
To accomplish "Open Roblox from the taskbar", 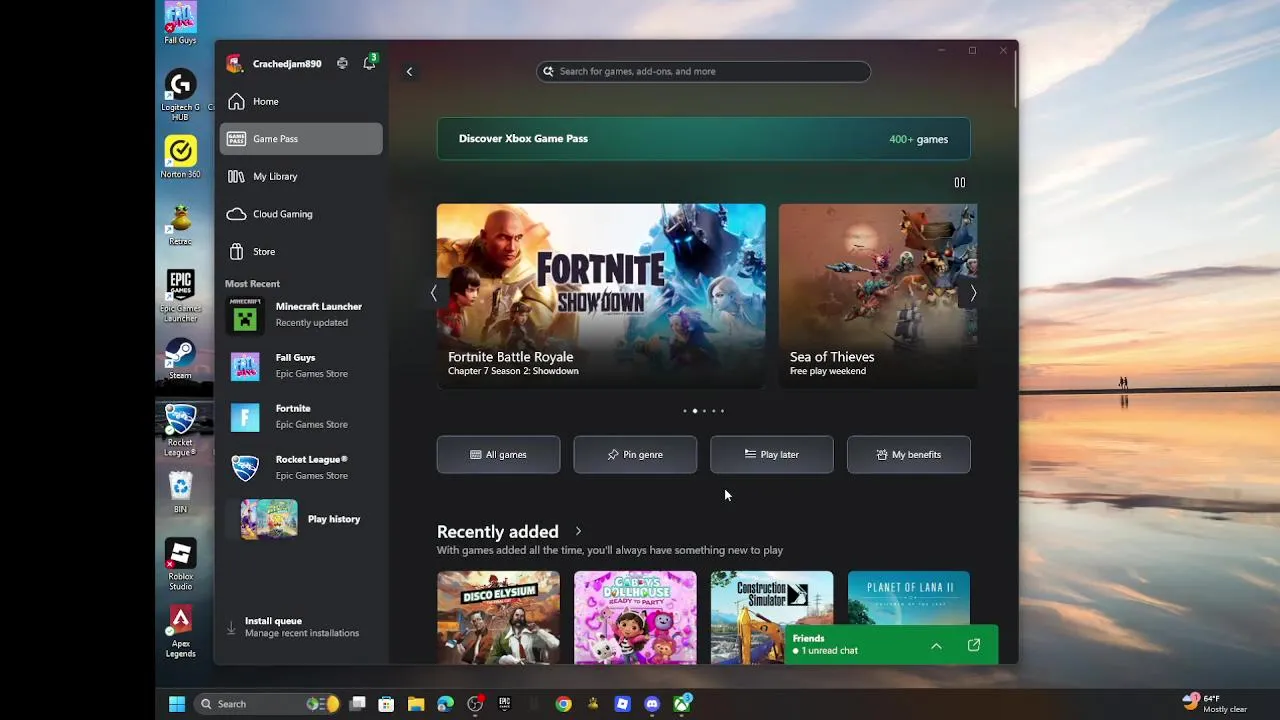I will [623, 704].
